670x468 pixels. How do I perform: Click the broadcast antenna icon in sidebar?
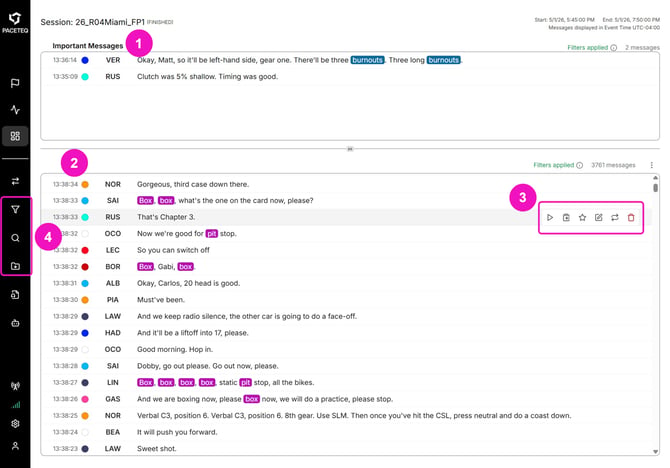[15, 386]
